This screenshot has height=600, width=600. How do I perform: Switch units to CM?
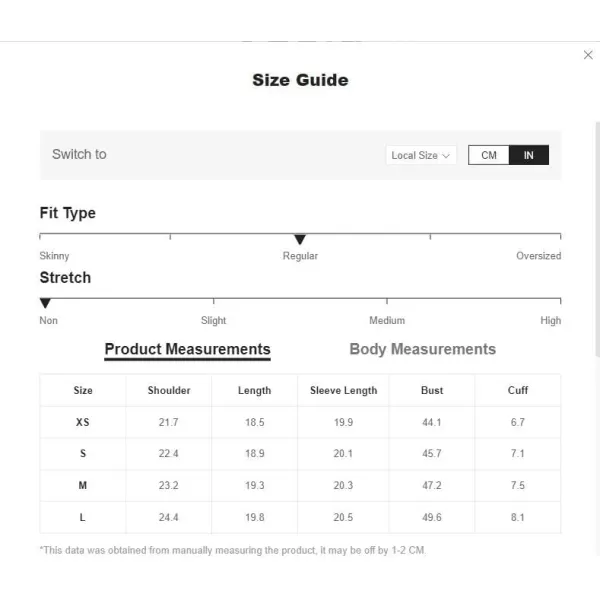(x=489, y=155)
